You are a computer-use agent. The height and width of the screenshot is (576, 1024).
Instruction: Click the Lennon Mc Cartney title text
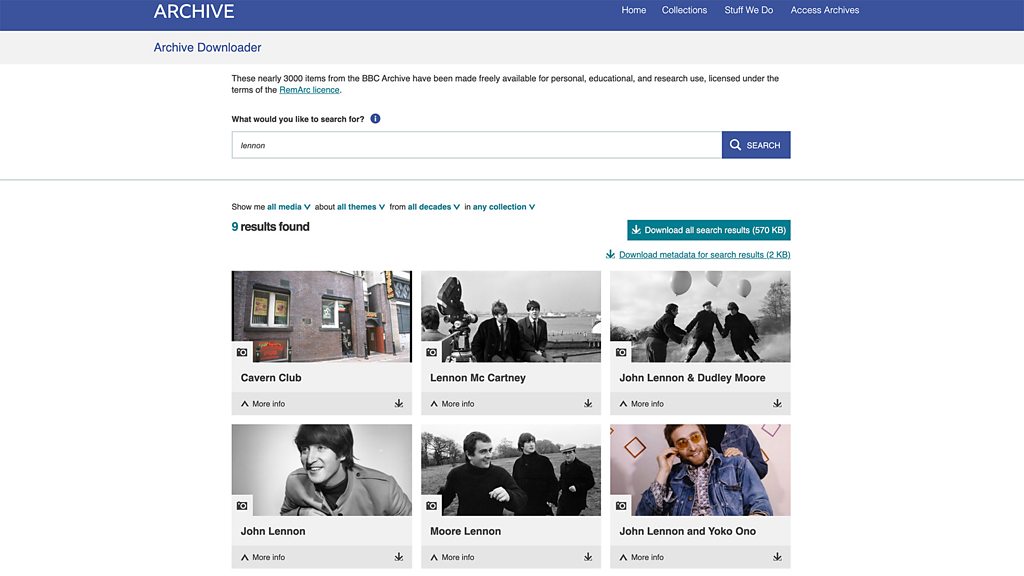click(478, 377)
